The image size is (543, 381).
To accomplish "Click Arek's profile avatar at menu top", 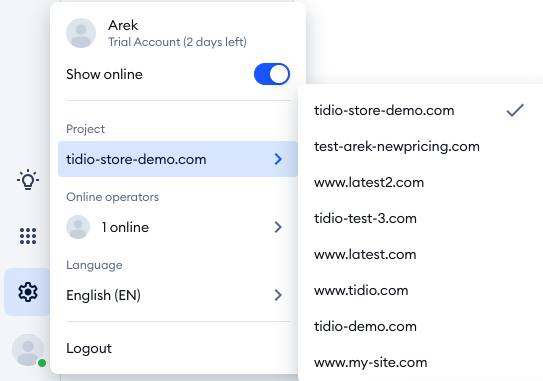I will point(81,33).
